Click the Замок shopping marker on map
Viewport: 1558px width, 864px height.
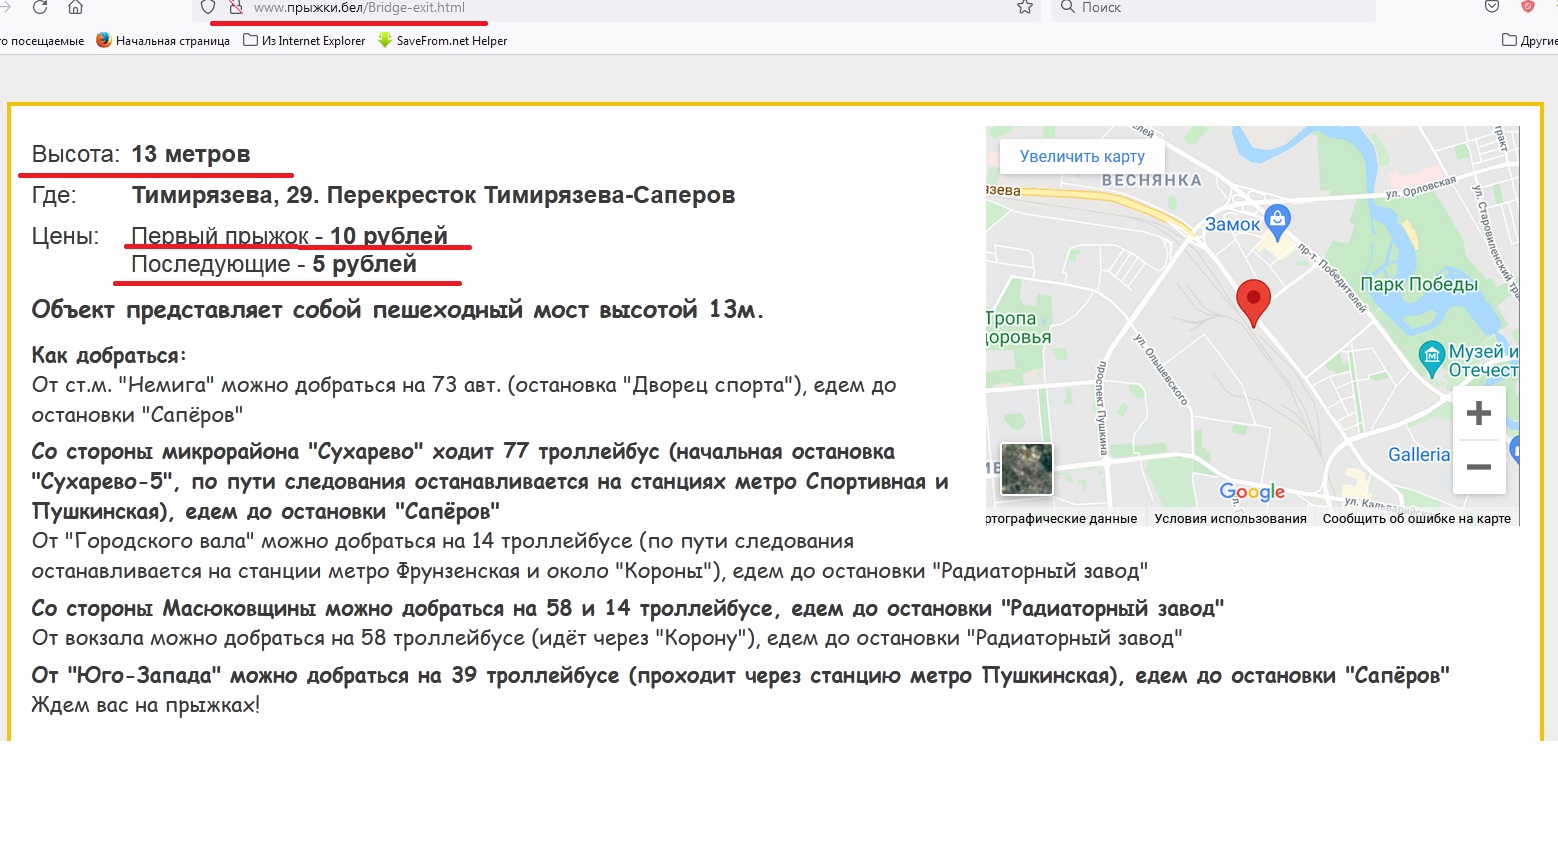[1277, 219]
